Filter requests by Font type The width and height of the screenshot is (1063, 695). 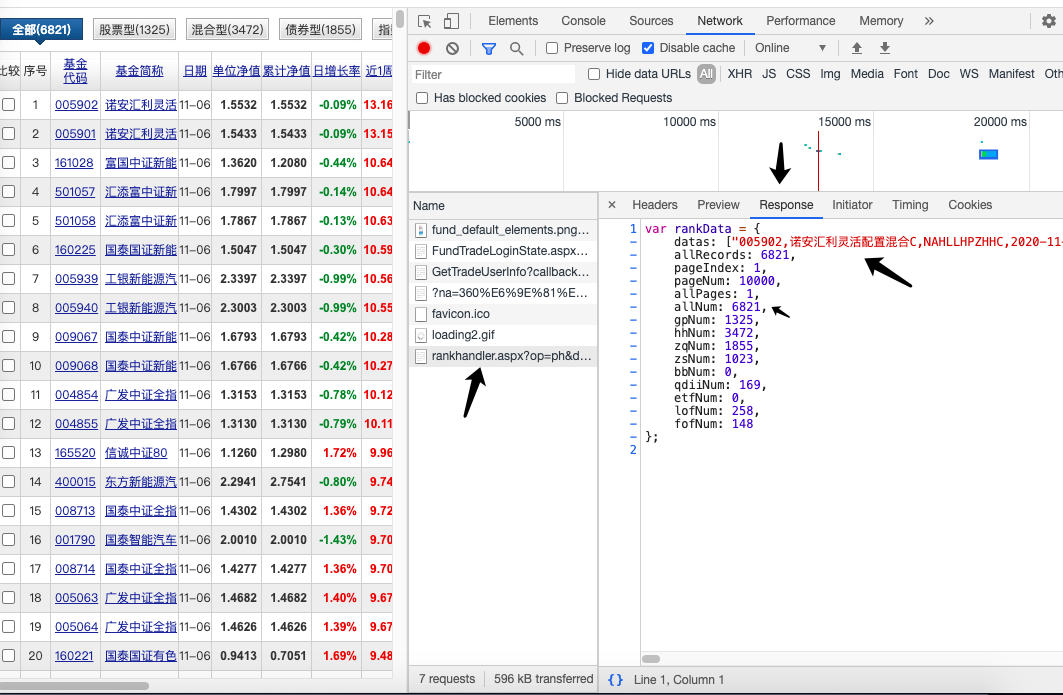pyautogui.click(x=906, y=74)
